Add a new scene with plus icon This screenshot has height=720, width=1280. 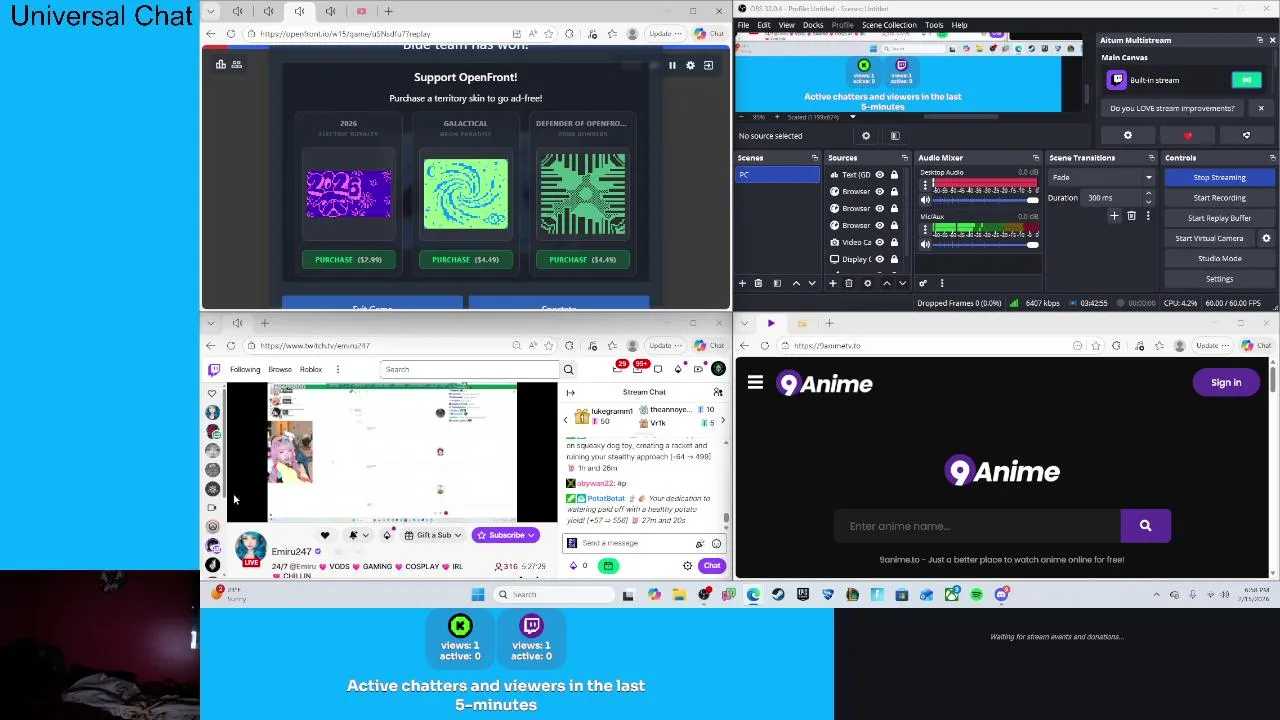[x=743, y=283]
